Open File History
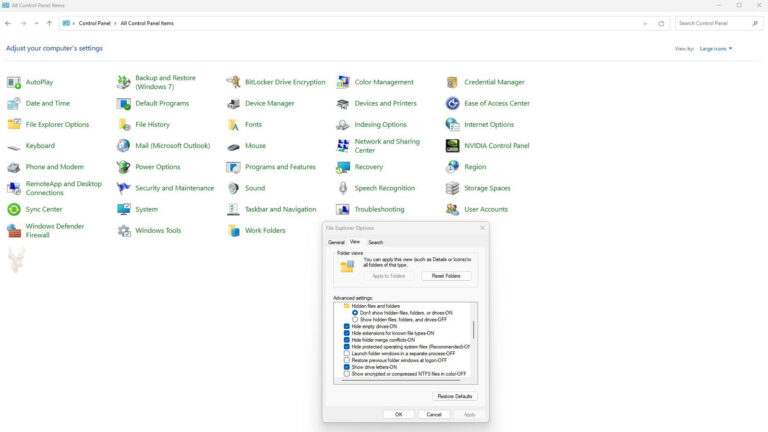Viewport: 768px width, 432px height. point(143,124)
